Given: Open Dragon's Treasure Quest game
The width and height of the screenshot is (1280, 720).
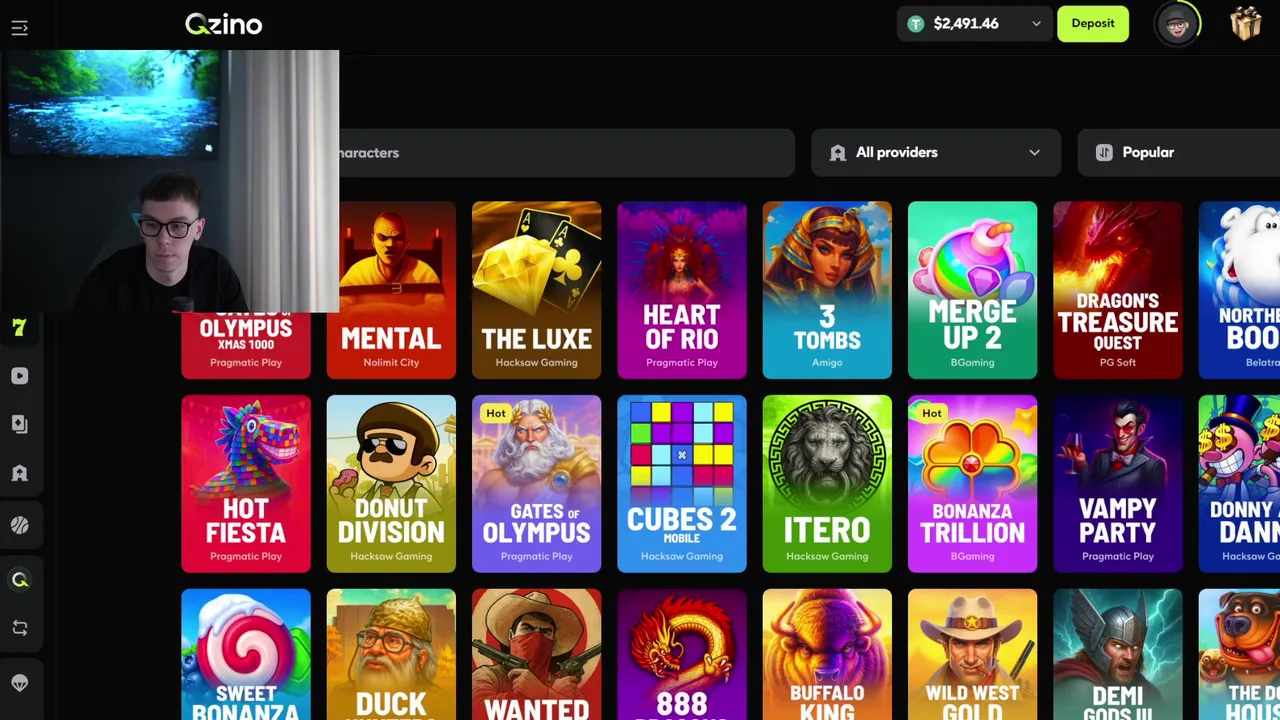Looking at the screenshot, I should [1118, 290].
